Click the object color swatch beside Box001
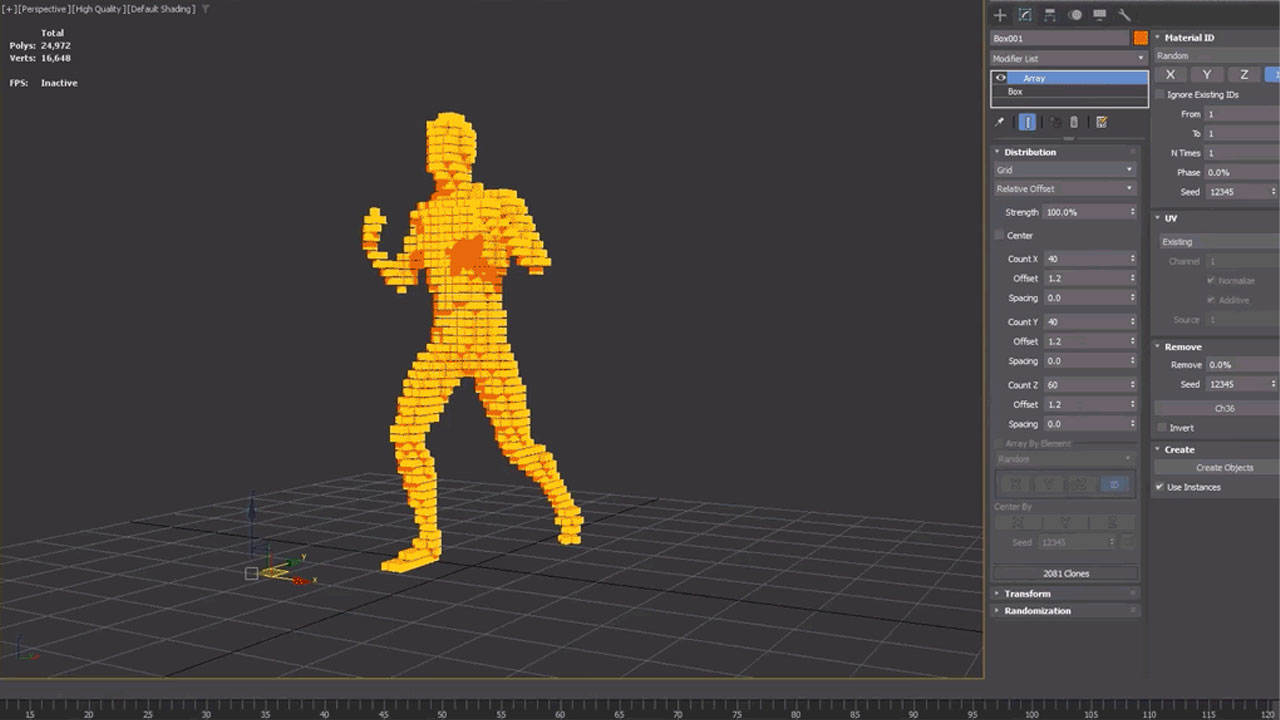 (1138, 37)
